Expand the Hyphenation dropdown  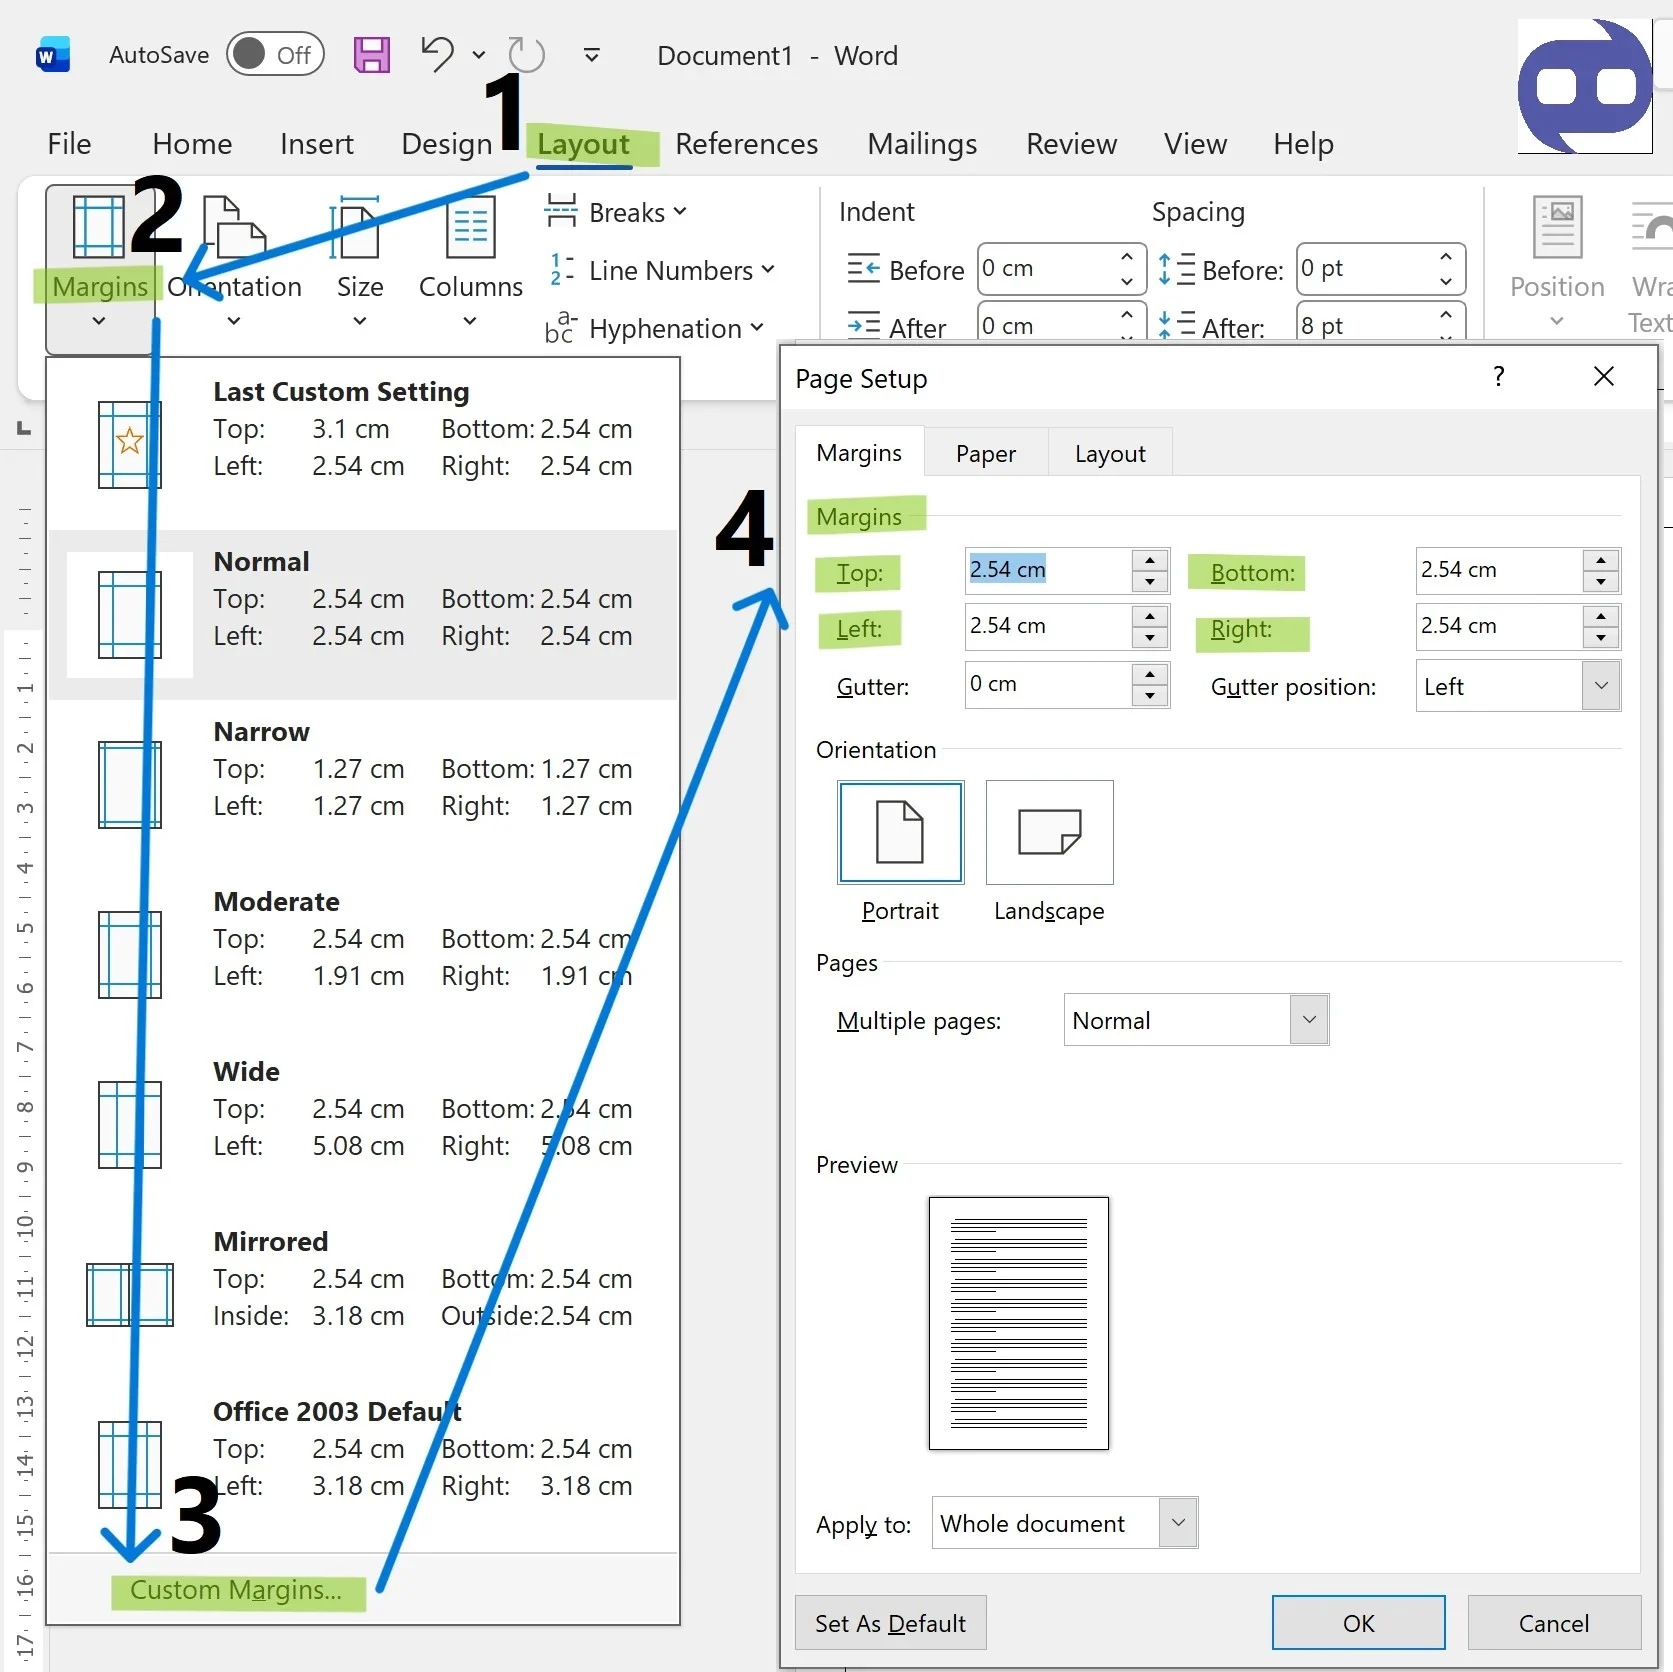click(757, 327)
